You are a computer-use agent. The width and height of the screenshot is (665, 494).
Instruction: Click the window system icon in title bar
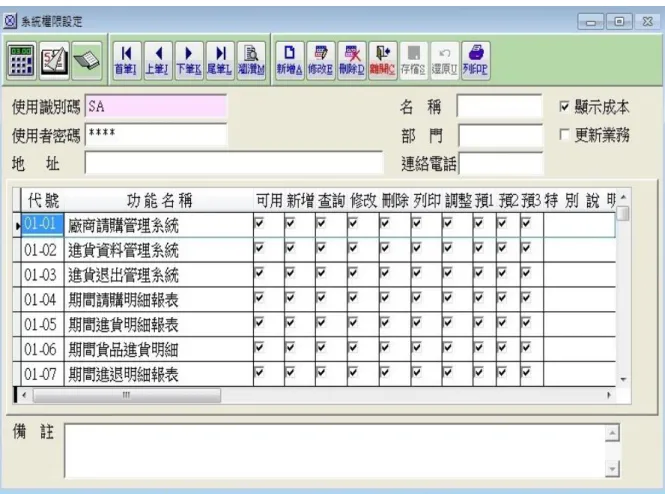[10, 21]
